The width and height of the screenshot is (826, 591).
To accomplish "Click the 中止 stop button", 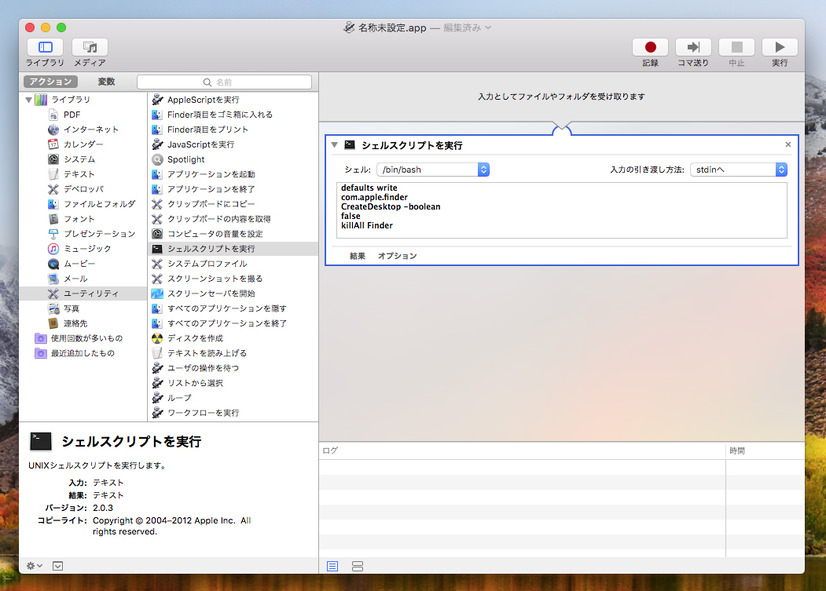I will click(736, 47).
